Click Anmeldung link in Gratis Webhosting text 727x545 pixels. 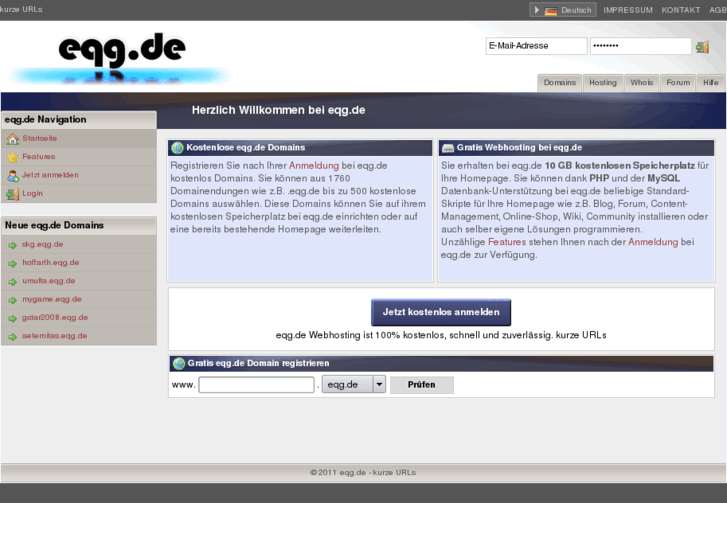pyautogui.click(x=653, y=242)
